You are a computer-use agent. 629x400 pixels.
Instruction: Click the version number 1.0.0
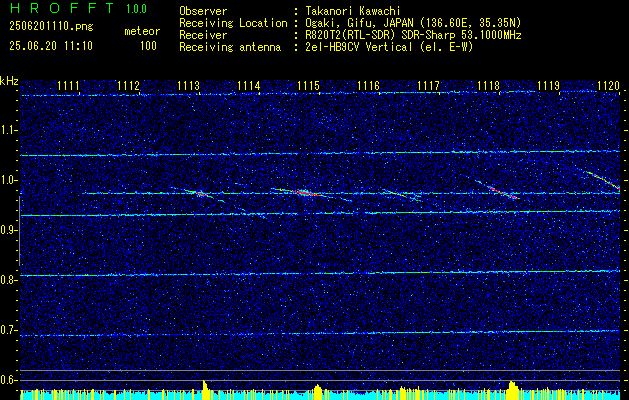pyautogui.click(x=136, y=9)
